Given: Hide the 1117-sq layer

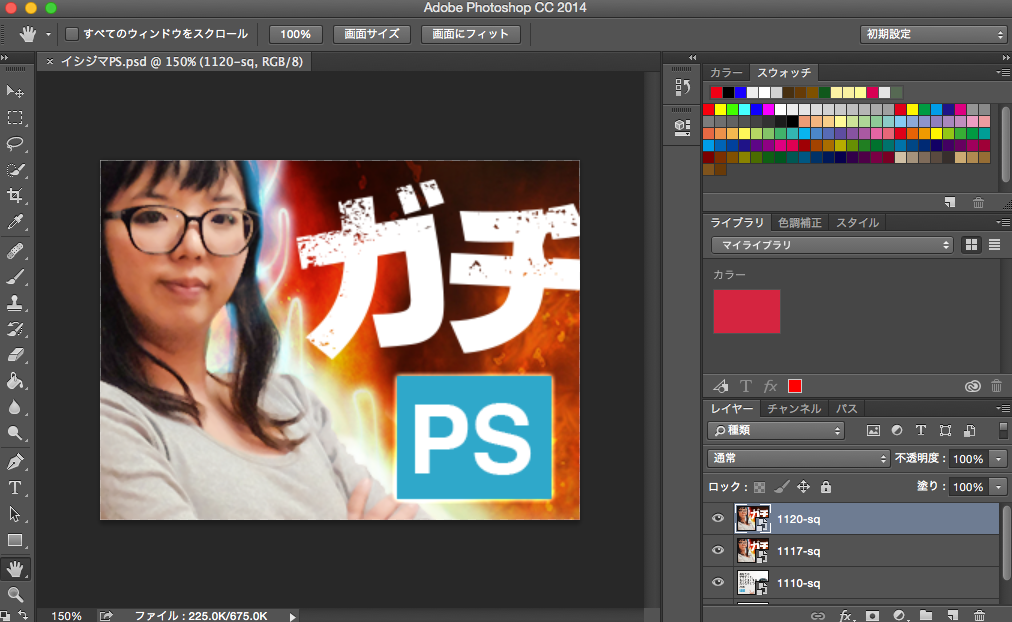Looking at the screenshot, I should (717, 550).
